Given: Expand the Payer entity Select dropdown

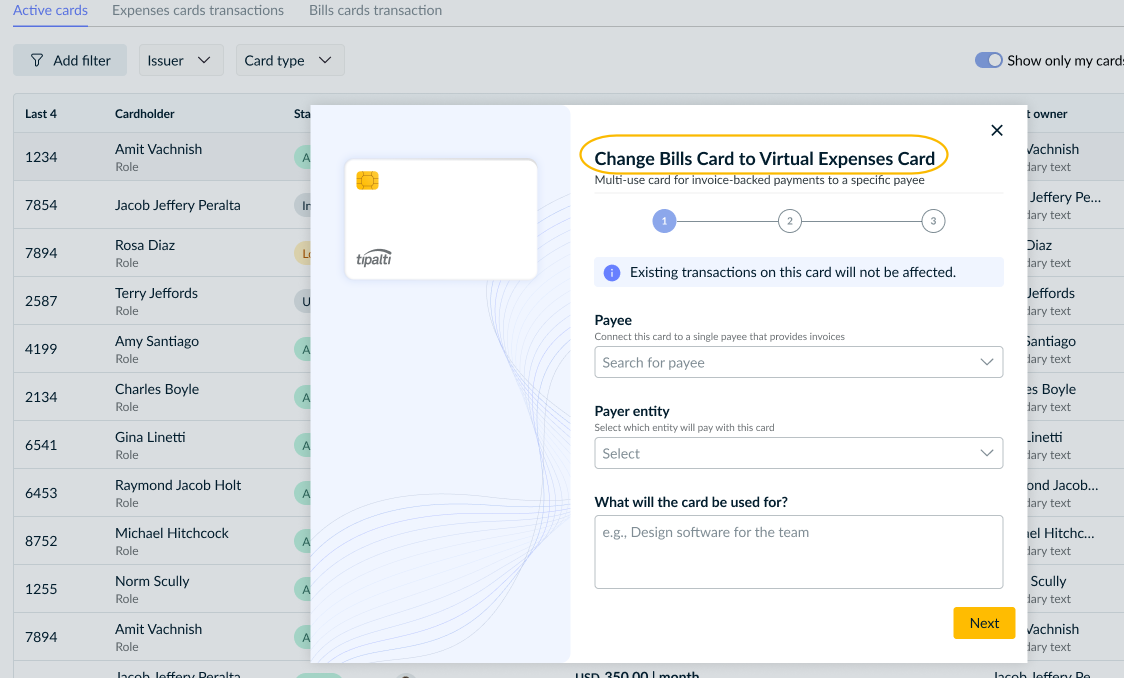Looking at the screenshot, I should click(798, 453).
